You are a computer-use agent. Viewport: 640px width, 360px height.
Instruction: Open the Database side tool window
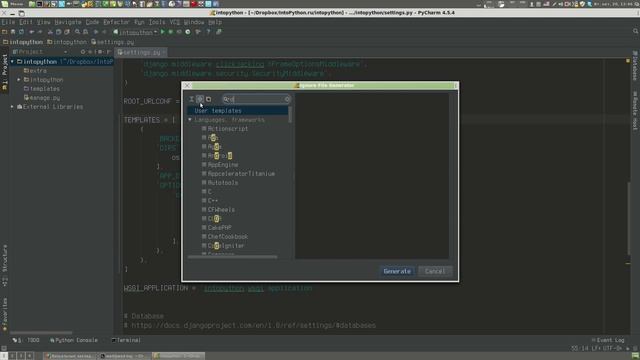[x=635, y=66]
